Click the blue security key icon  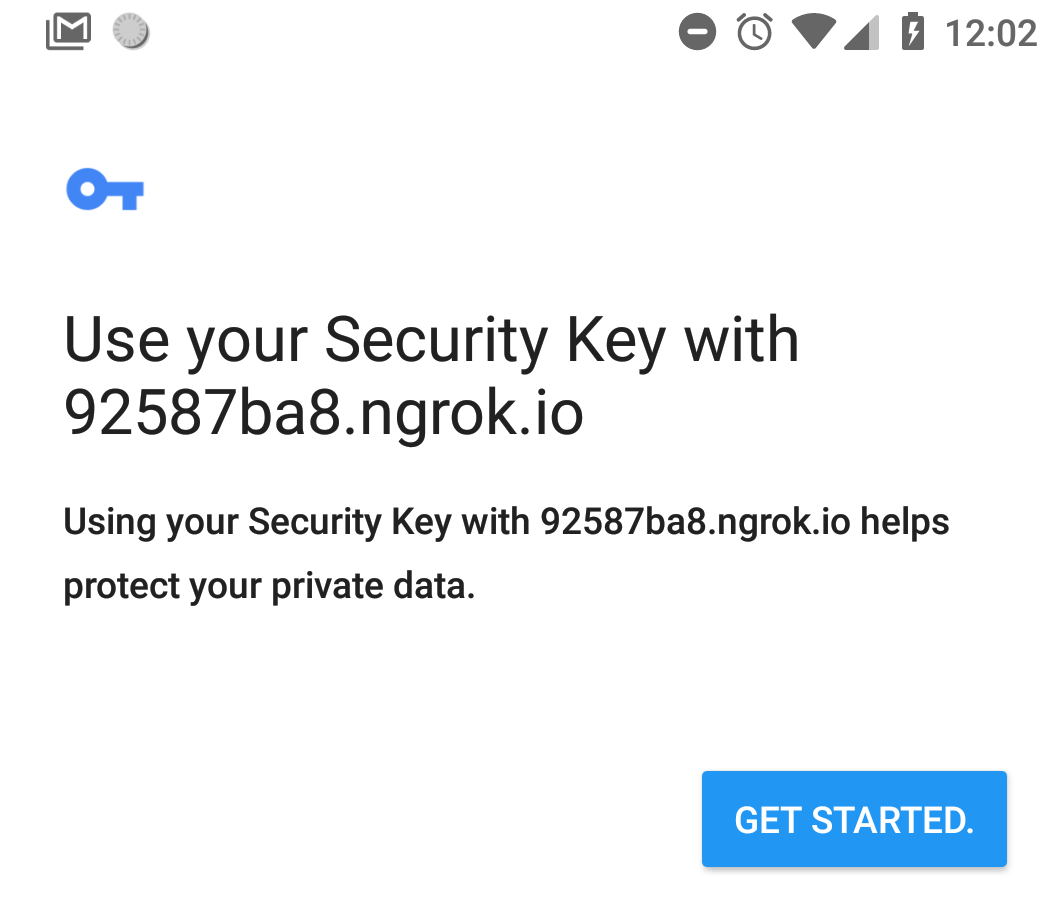tap(105, 189)
